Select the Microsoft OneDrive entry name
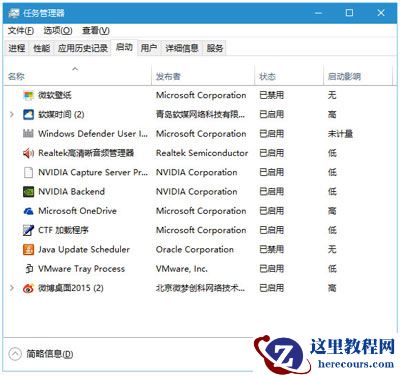The width and height of the screenshot is (400, 376). pos(77,211)
